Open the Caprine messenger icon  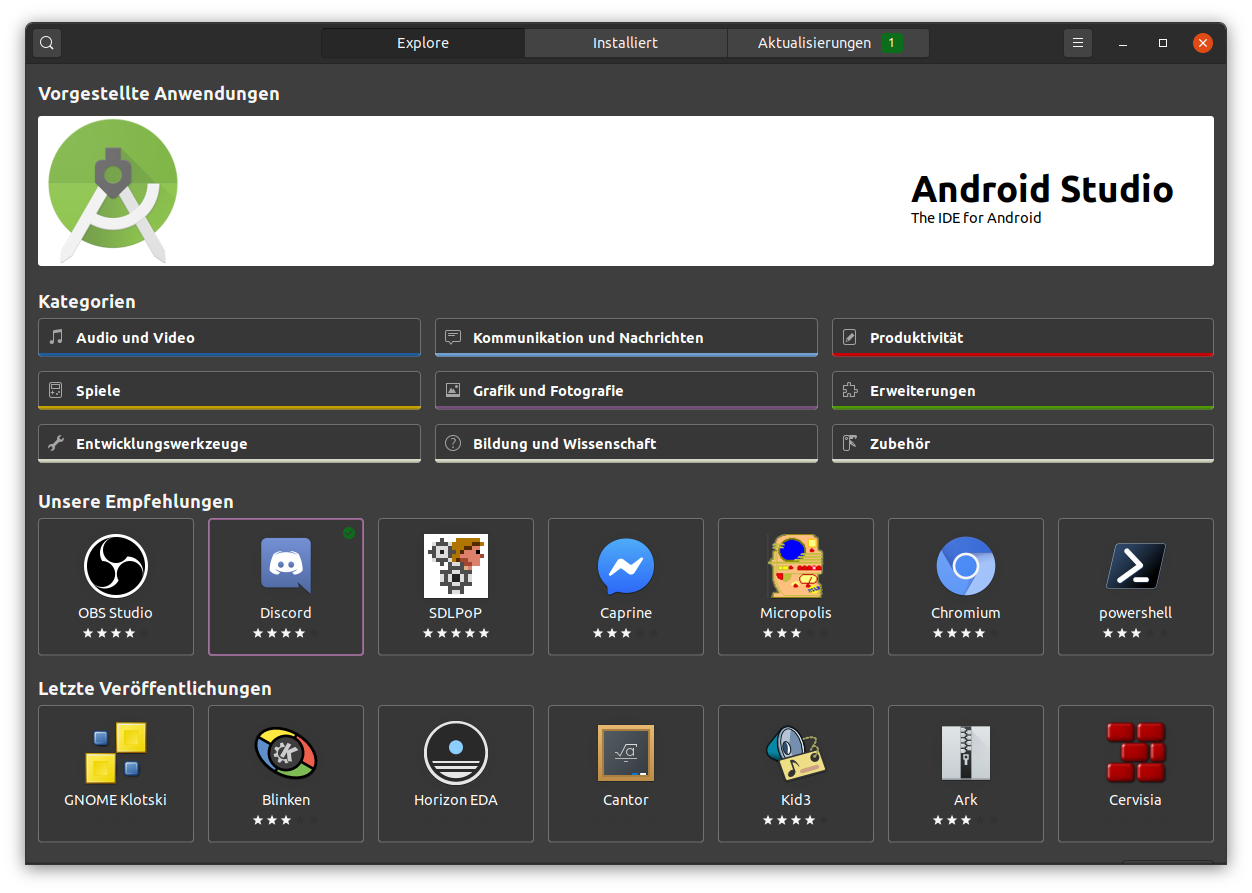[626, 566]
